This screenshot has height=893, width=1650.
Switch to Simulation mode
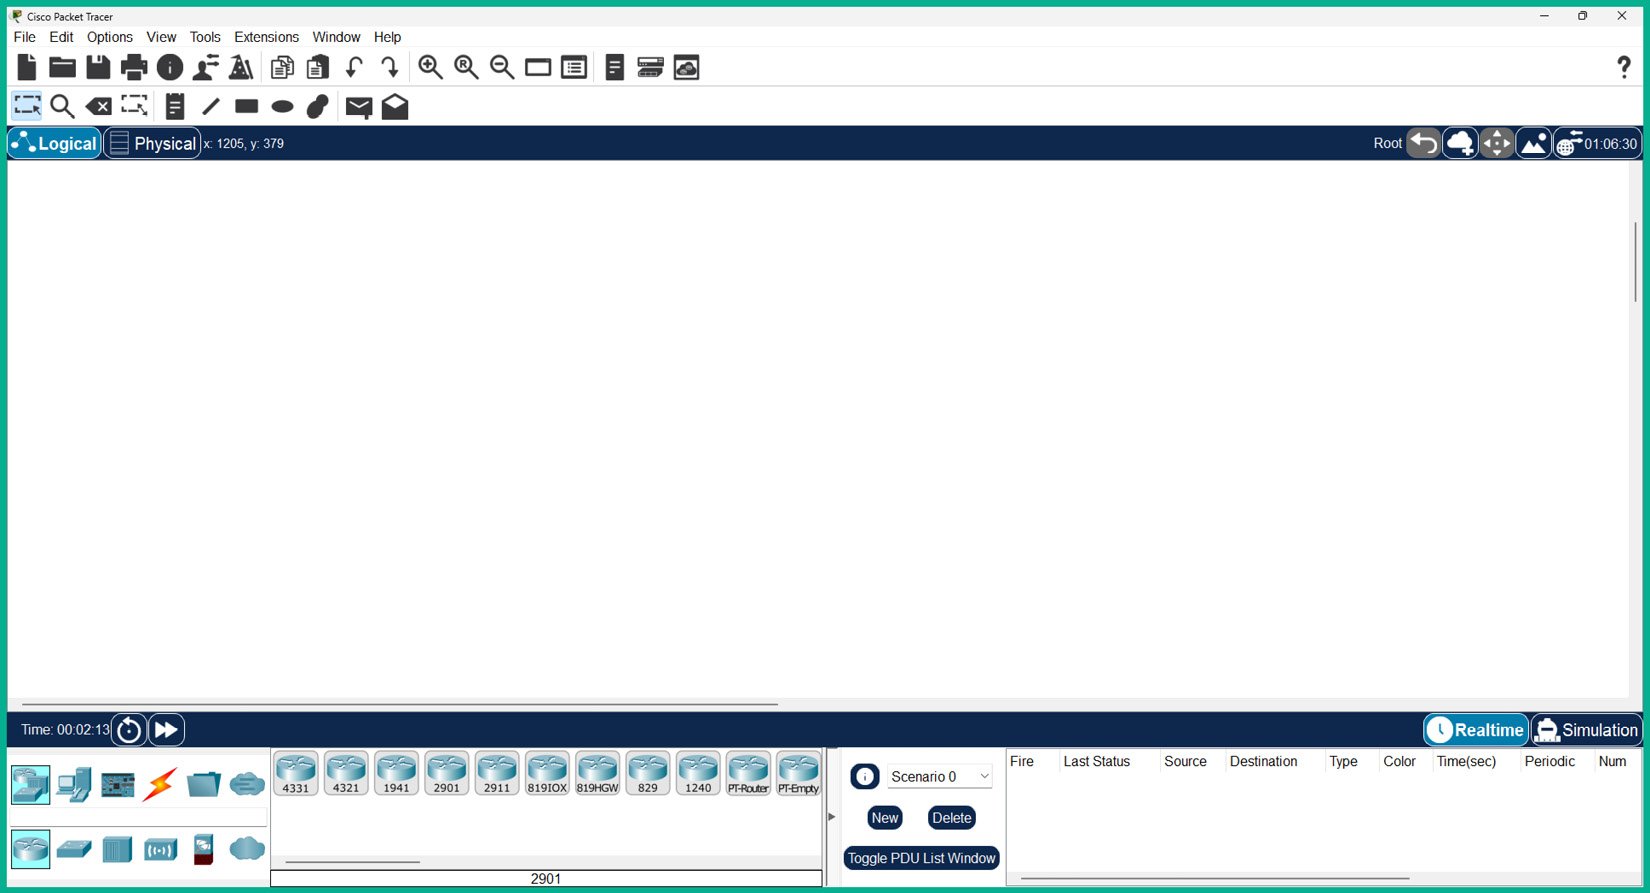[x=1586, y=730]
